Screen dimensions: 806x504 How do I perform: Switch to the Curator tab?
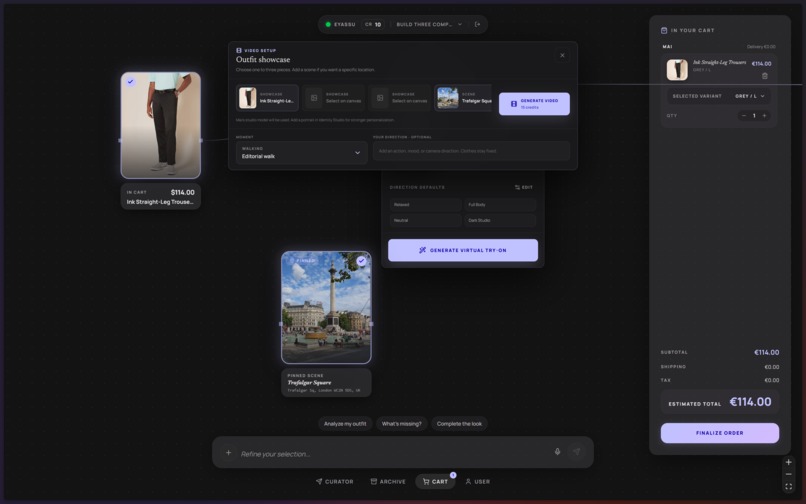[334, 481]
